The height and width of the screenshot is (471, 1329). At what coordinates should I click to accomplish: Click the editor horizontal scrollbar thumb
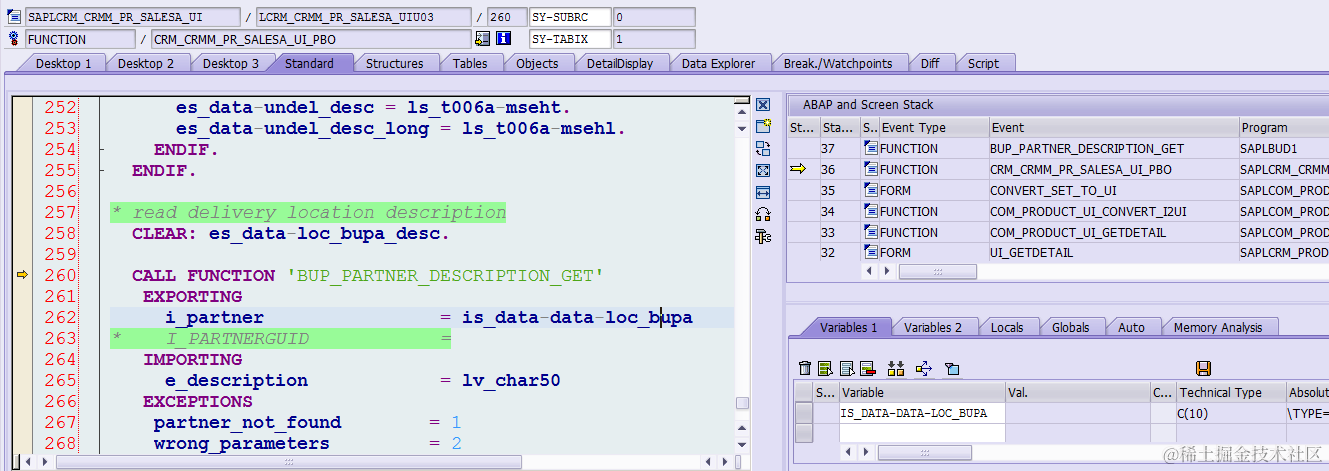click(x=289, y=462)
